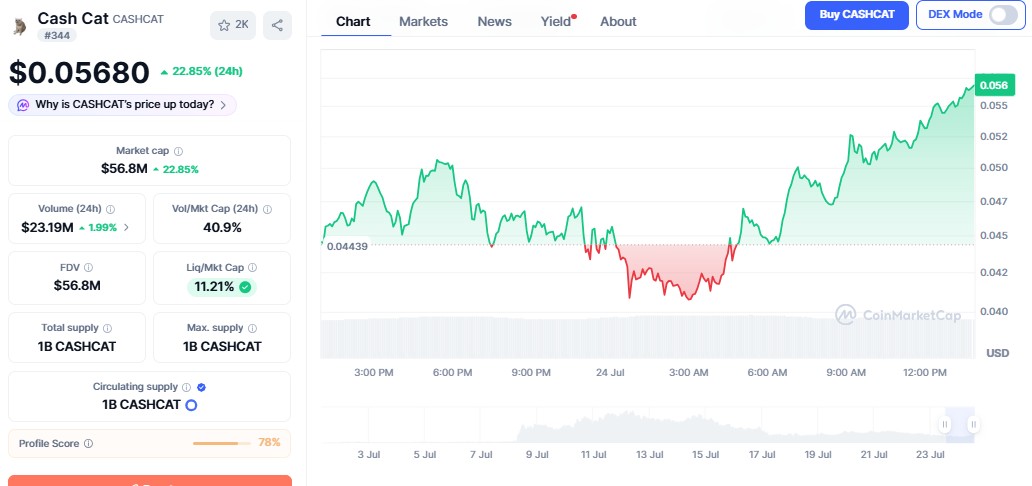The height and width of the screenshot is (486, 1032).
Task: Click the 9 Jul mark on range timeline
Action: [x=536, y=455]
